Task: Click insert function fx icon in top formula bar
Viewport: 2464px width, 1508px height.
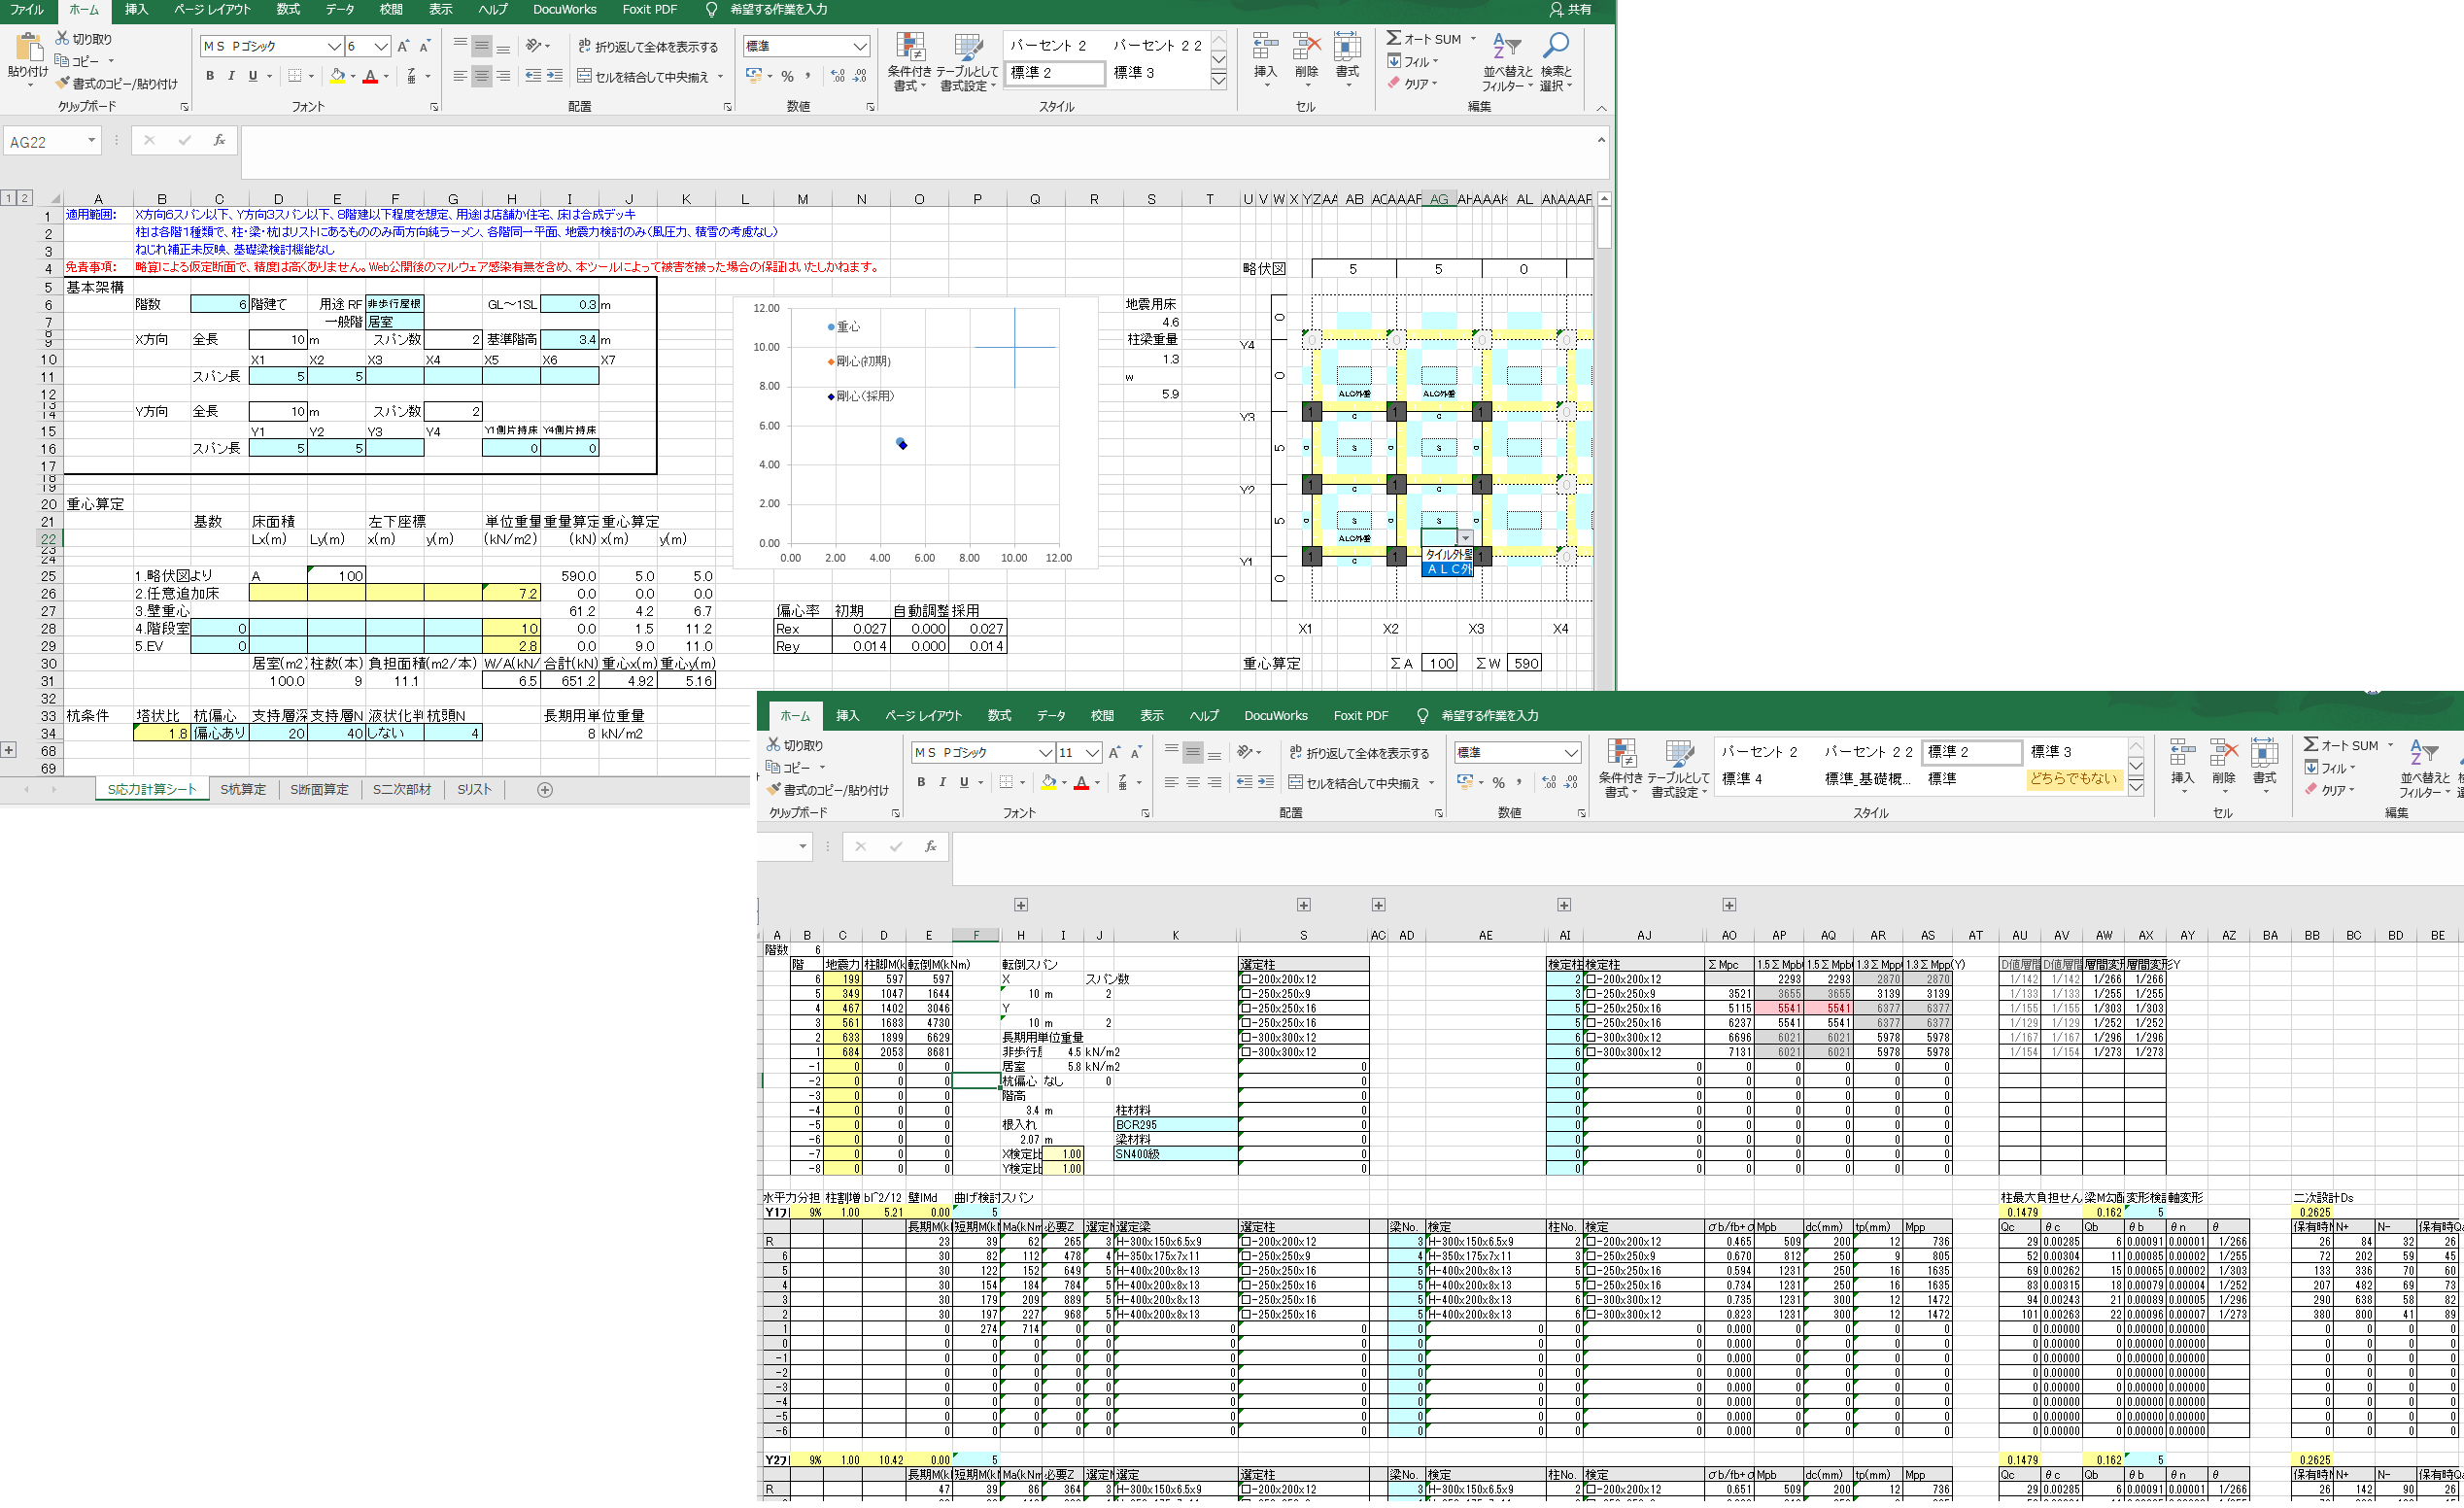Action: [x=219, y=141]
